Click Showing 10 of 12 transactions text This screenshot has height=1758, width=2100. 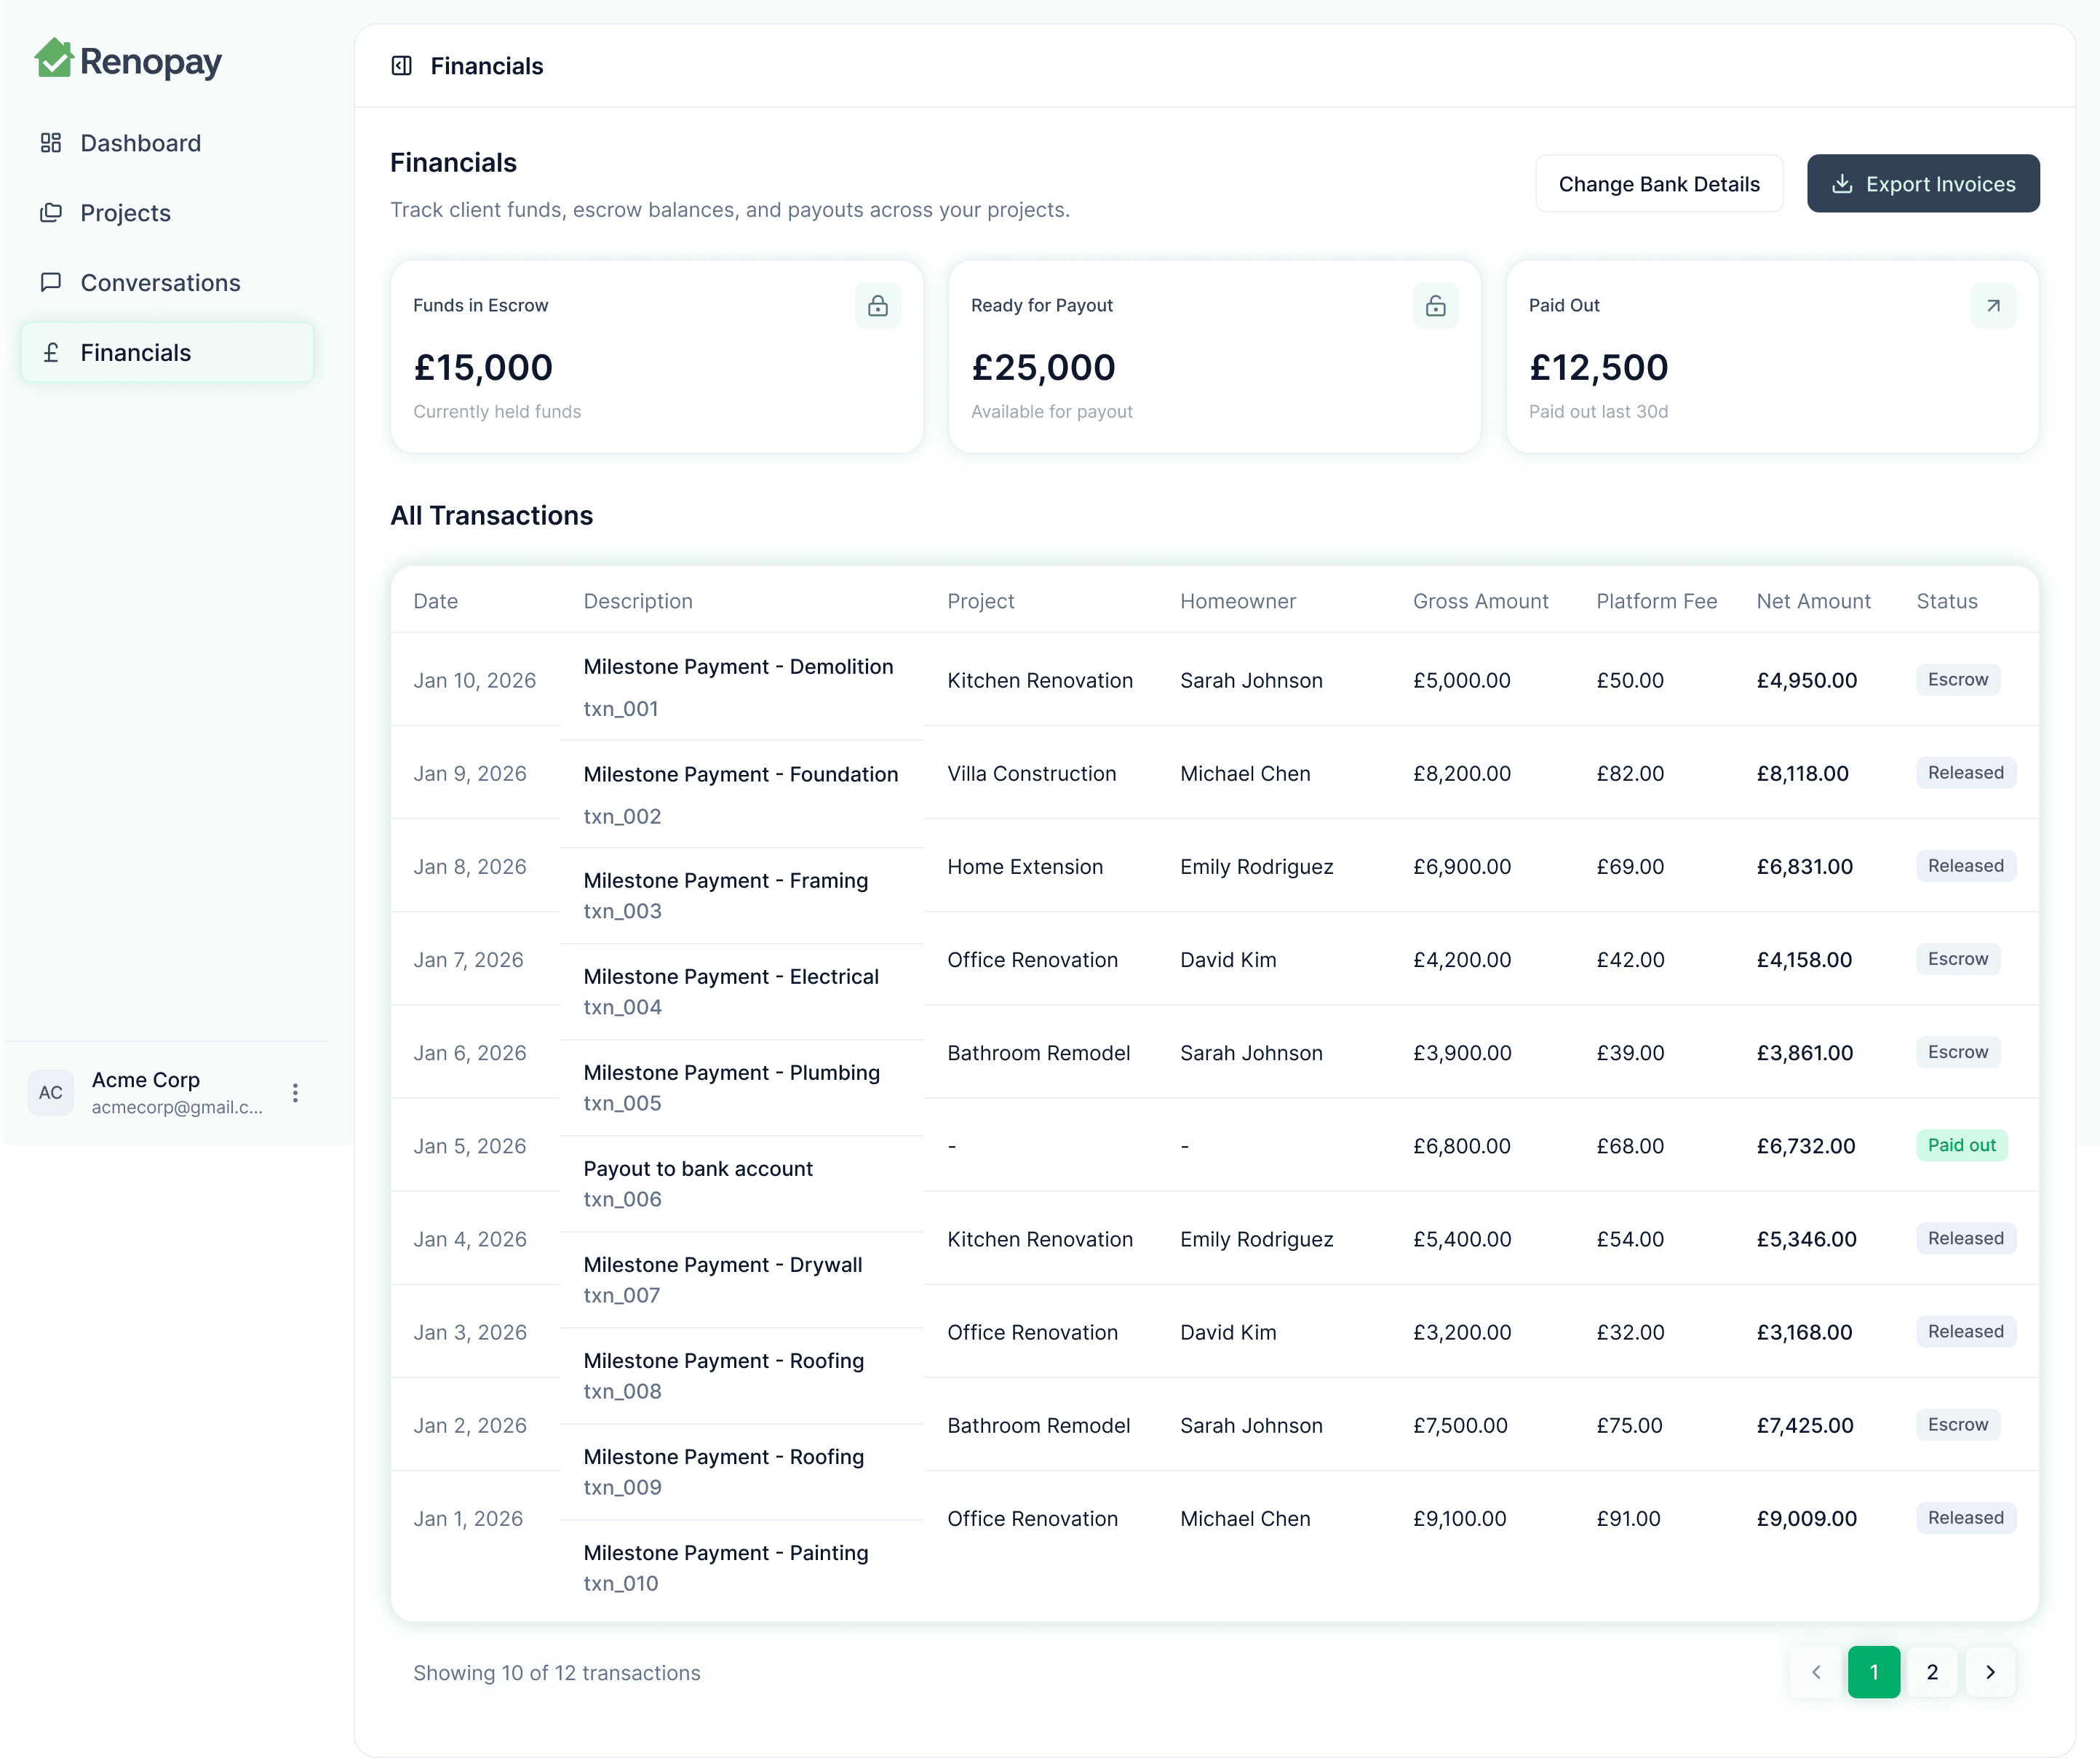[x=557, y=1673]
